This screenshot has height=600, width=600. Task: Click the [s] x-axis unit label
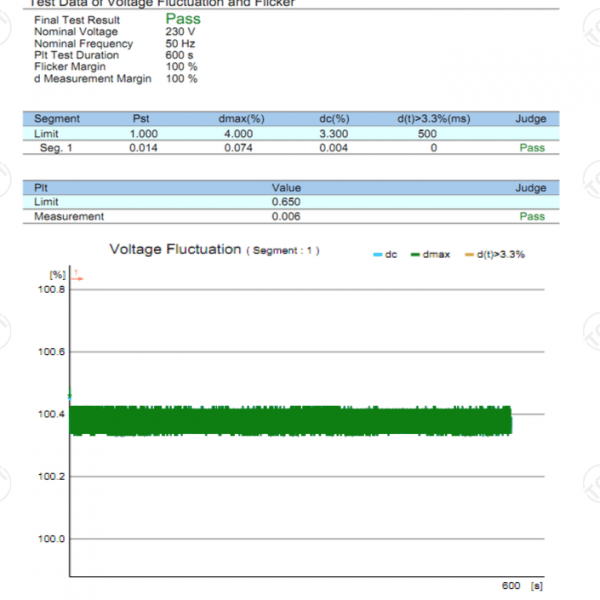coord(537,586)
